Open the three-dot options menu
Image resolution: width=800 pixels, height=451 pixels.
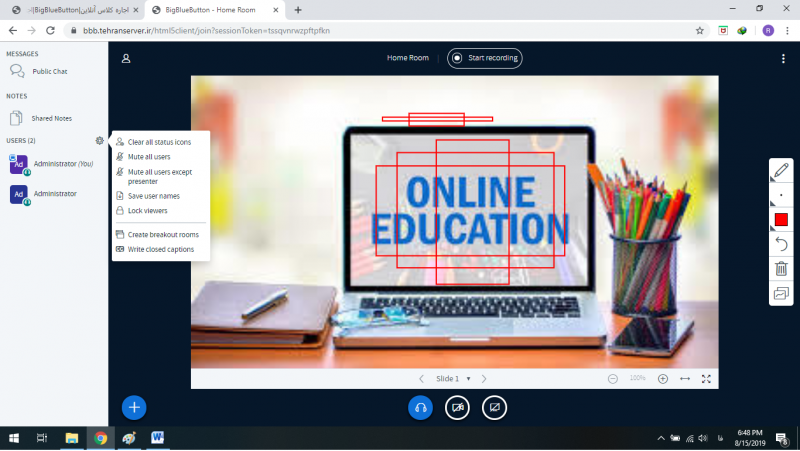point(783,58)
